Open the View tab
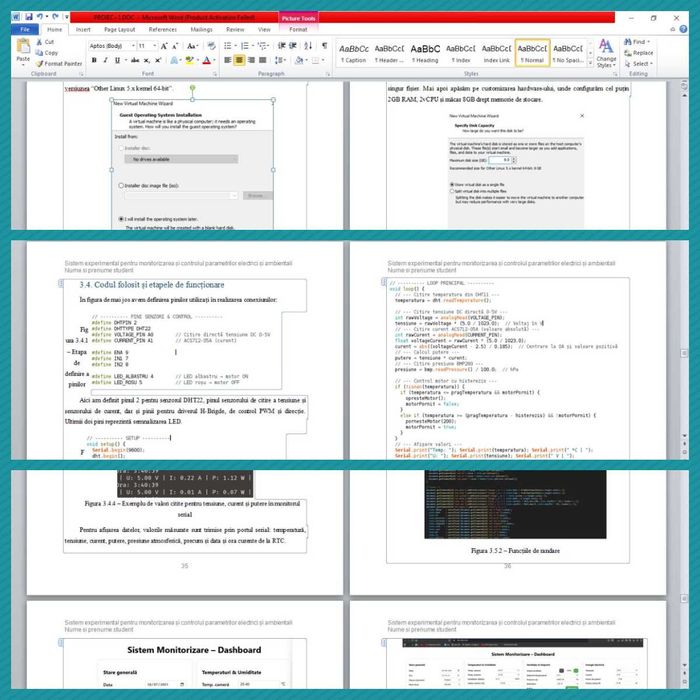This screenshot has width=700, height=700. coord(264,29)
